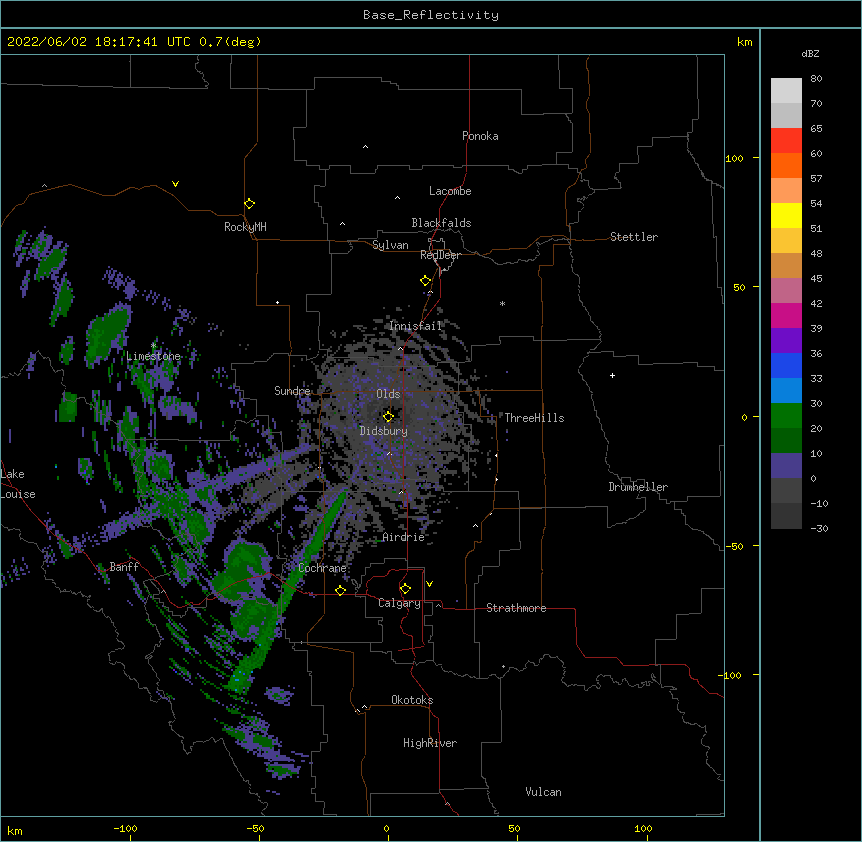Click the Innisfail label
This screenshot has height=842, width=862.
tap(416, 326)
